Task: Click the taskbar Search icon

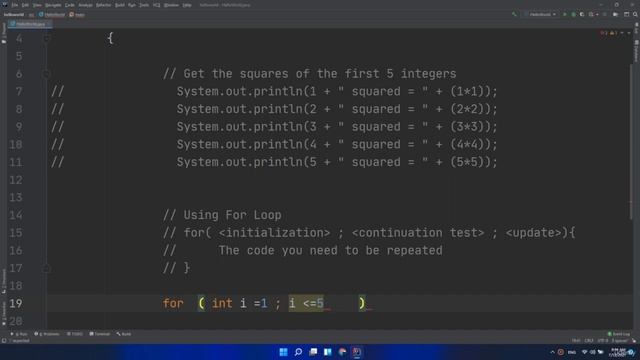Action: point(298,352)
